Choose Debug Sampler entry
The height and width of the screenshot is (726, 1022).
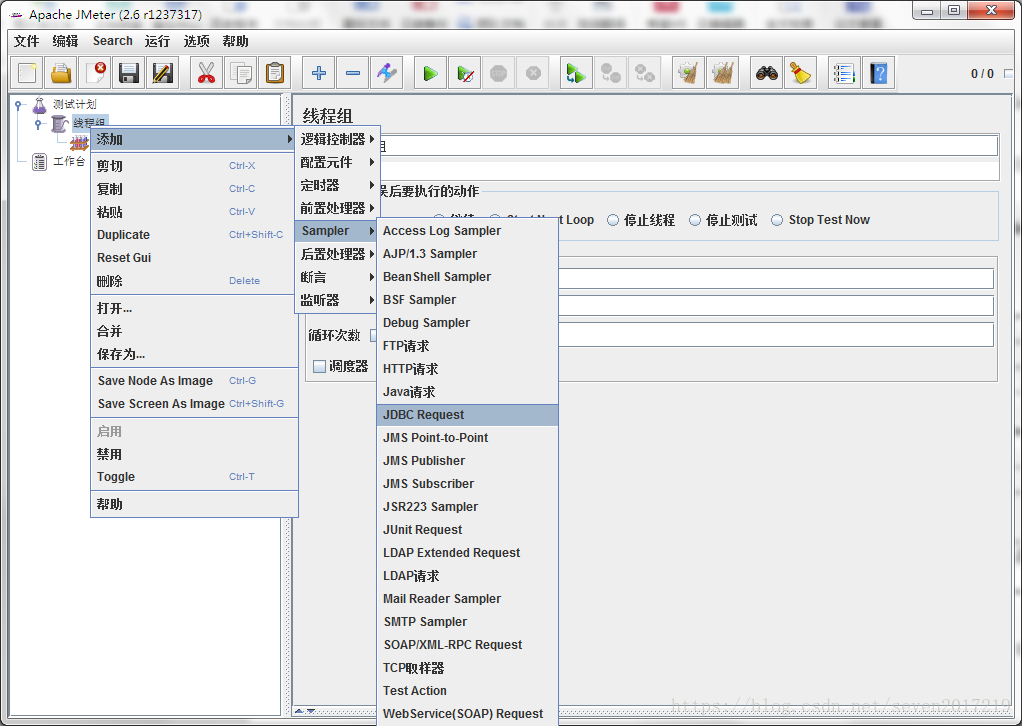pos(467,323)
